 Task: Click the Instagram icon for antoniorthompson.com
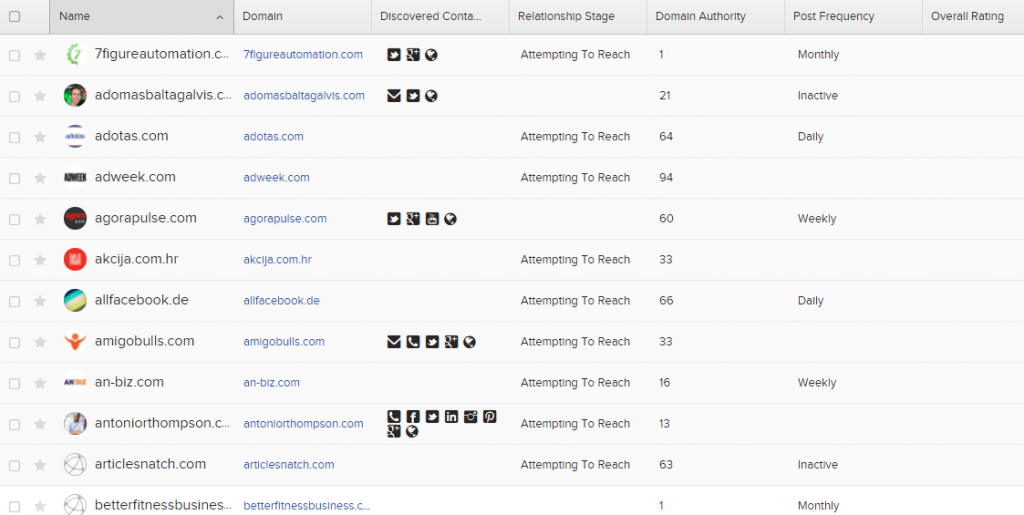coord(470,416)
